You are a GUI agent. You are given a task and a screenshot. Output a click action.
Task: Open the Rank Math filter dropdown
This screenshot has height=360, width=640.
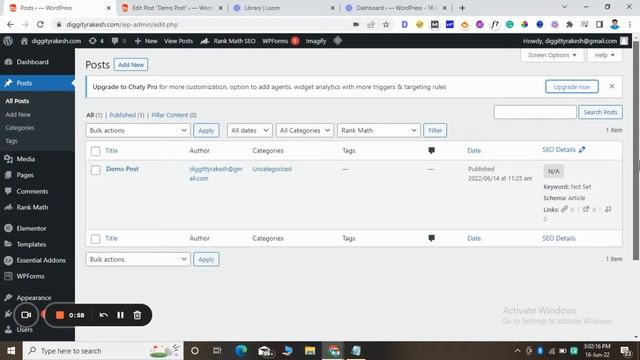(378, 130)
